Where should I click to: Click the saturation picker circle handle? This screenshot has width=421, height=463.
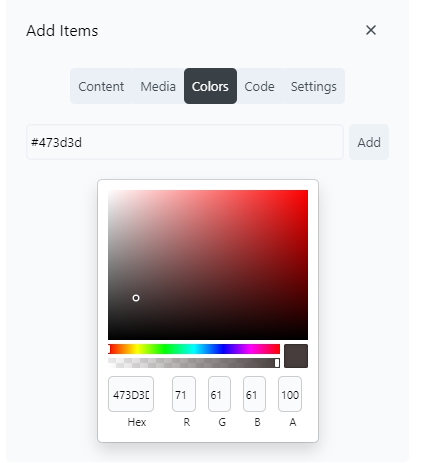pyautogui.click(x=136, y=298)
